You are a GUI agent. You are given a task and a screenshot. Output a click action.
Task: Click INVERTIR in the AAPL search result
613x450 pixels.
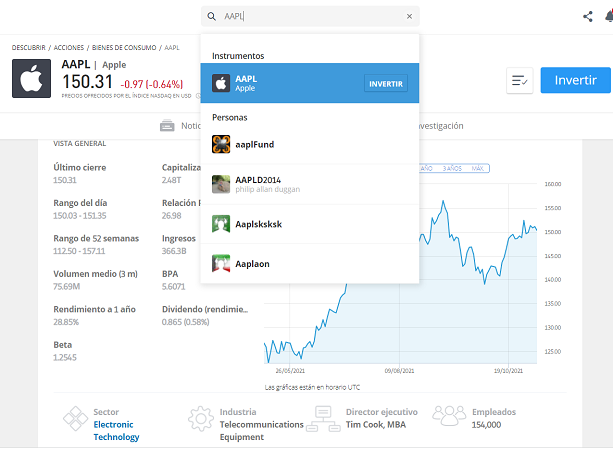pos(386,84)
